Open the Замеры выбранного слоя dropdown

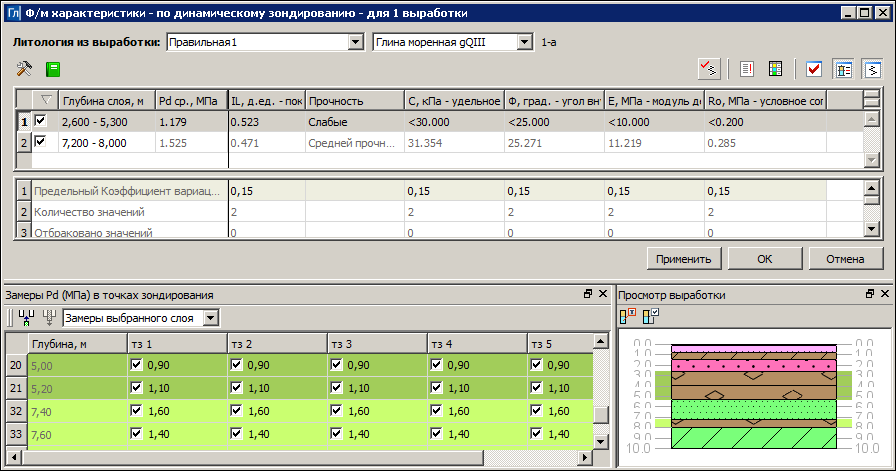[x=211, y=318]
